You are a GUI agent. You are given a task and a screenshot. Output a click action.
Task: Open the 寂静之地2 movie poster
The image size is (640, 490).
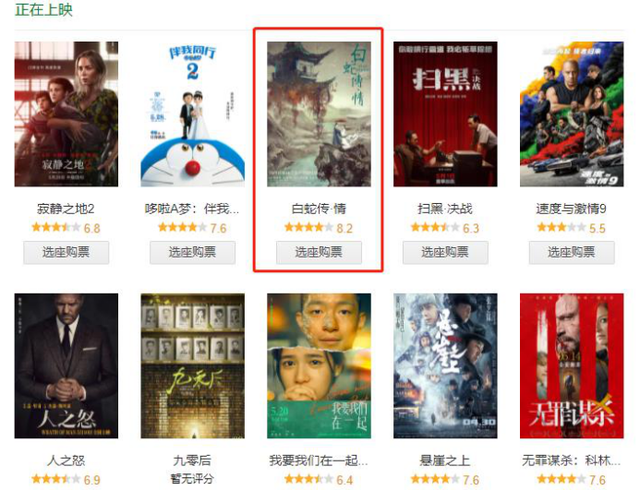66,114
